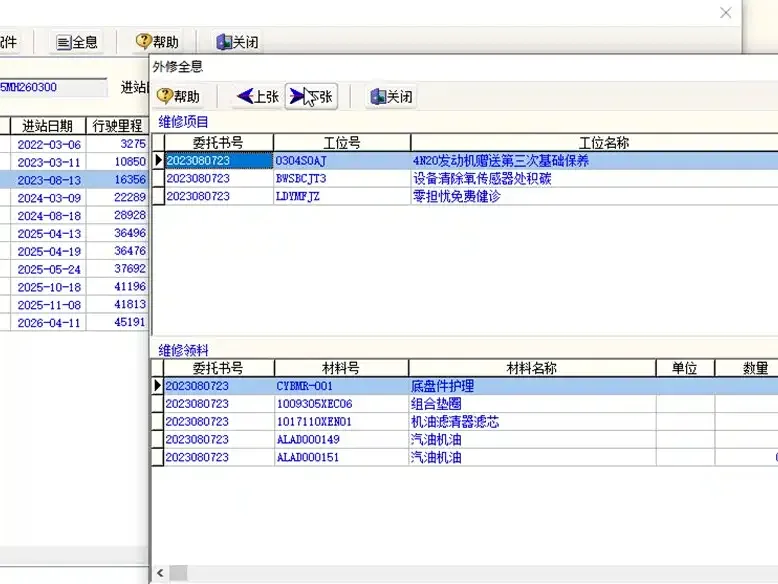Select the visit dated 2026-04-11
The height and width of the screenshot is (584, 778).
tap(49, 323)
